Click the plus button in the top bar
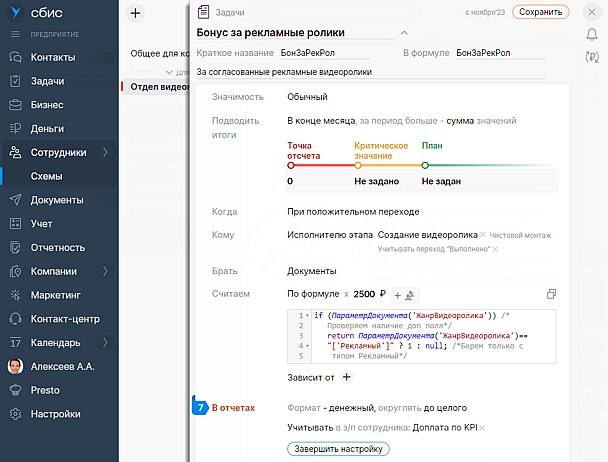The height and width of the screenshot is (462, 608). (x=136, y=13)
